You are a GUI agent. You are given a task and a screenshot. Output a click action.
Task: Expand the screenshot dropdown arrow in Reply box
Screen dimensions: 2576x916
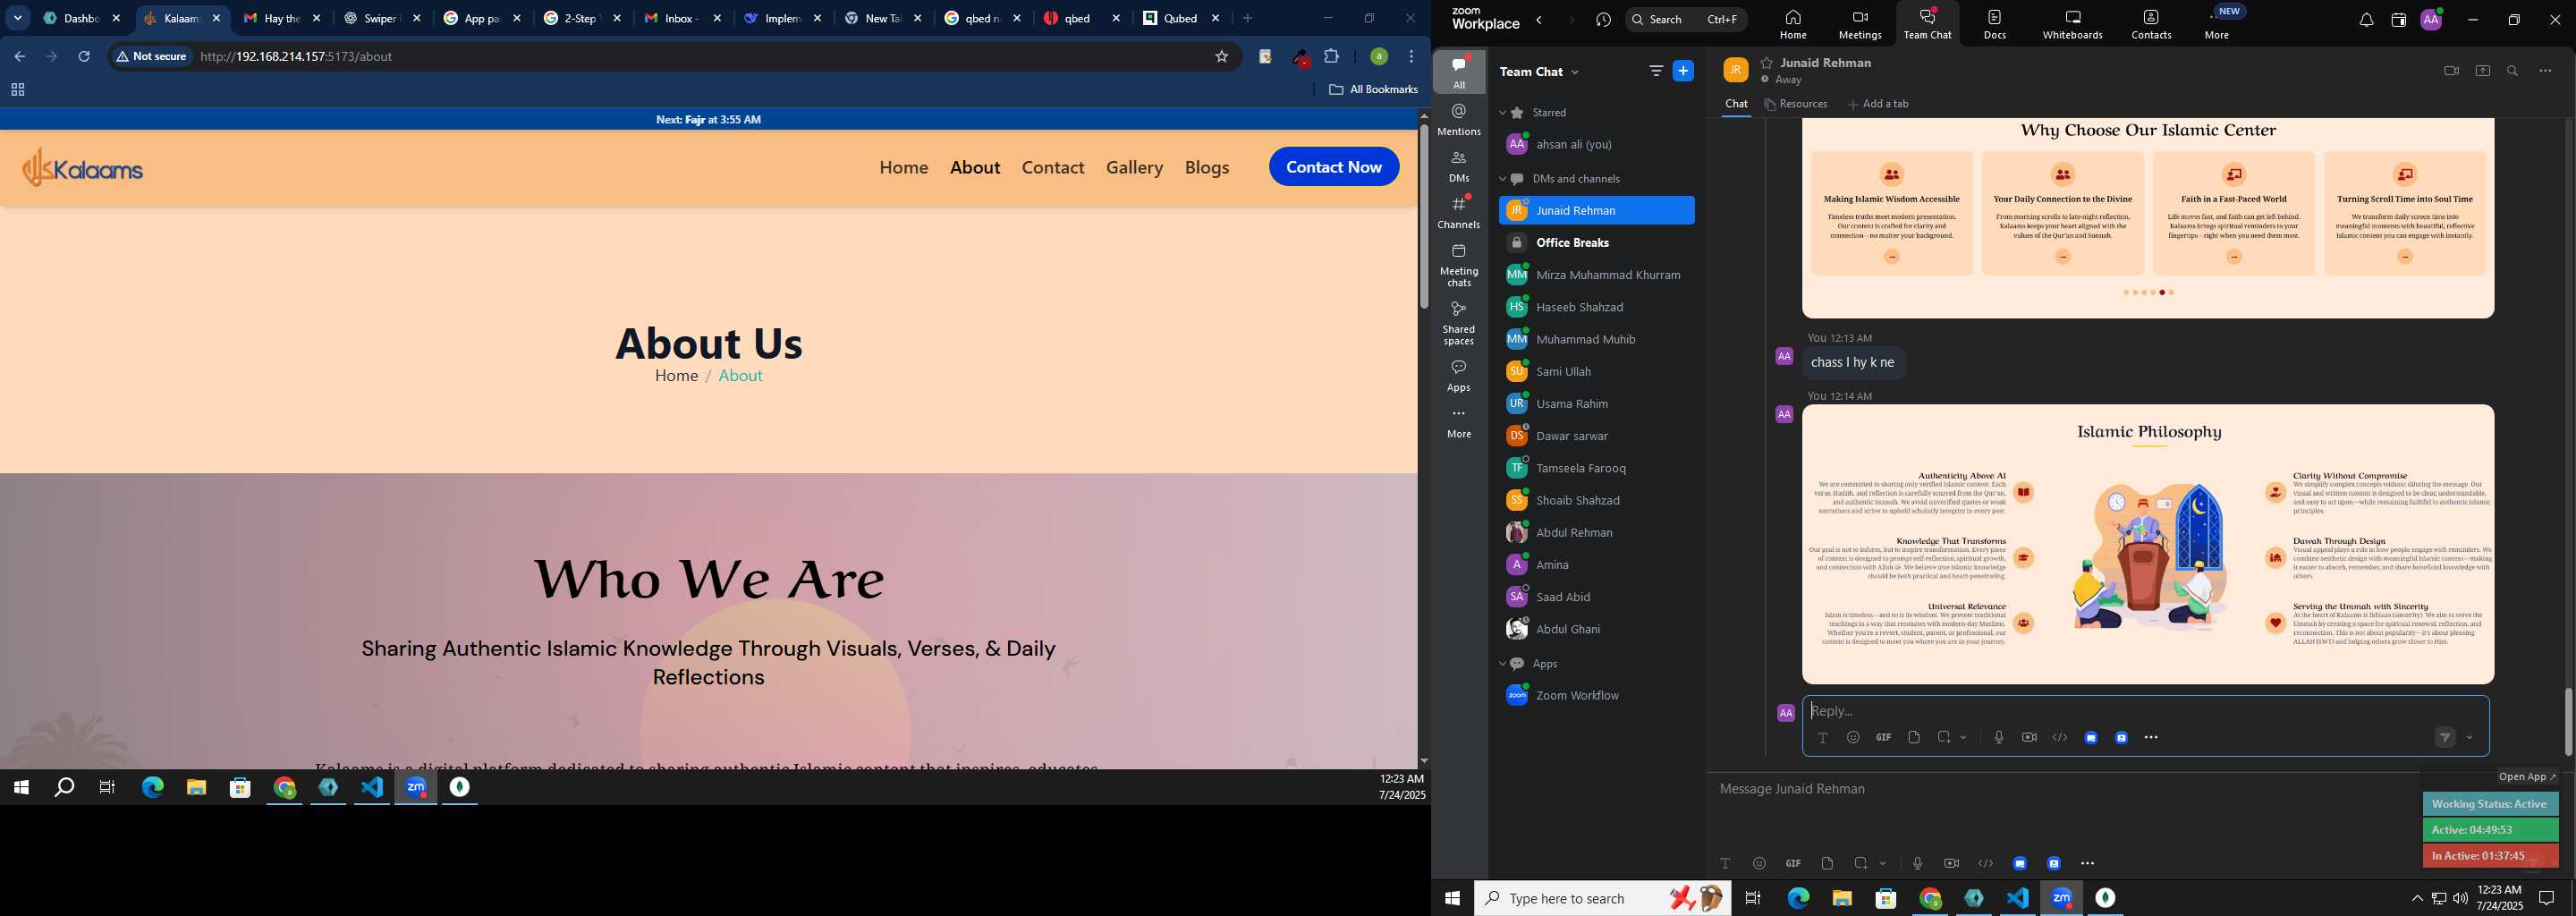pyautogui.click(x=1964, y=738)
